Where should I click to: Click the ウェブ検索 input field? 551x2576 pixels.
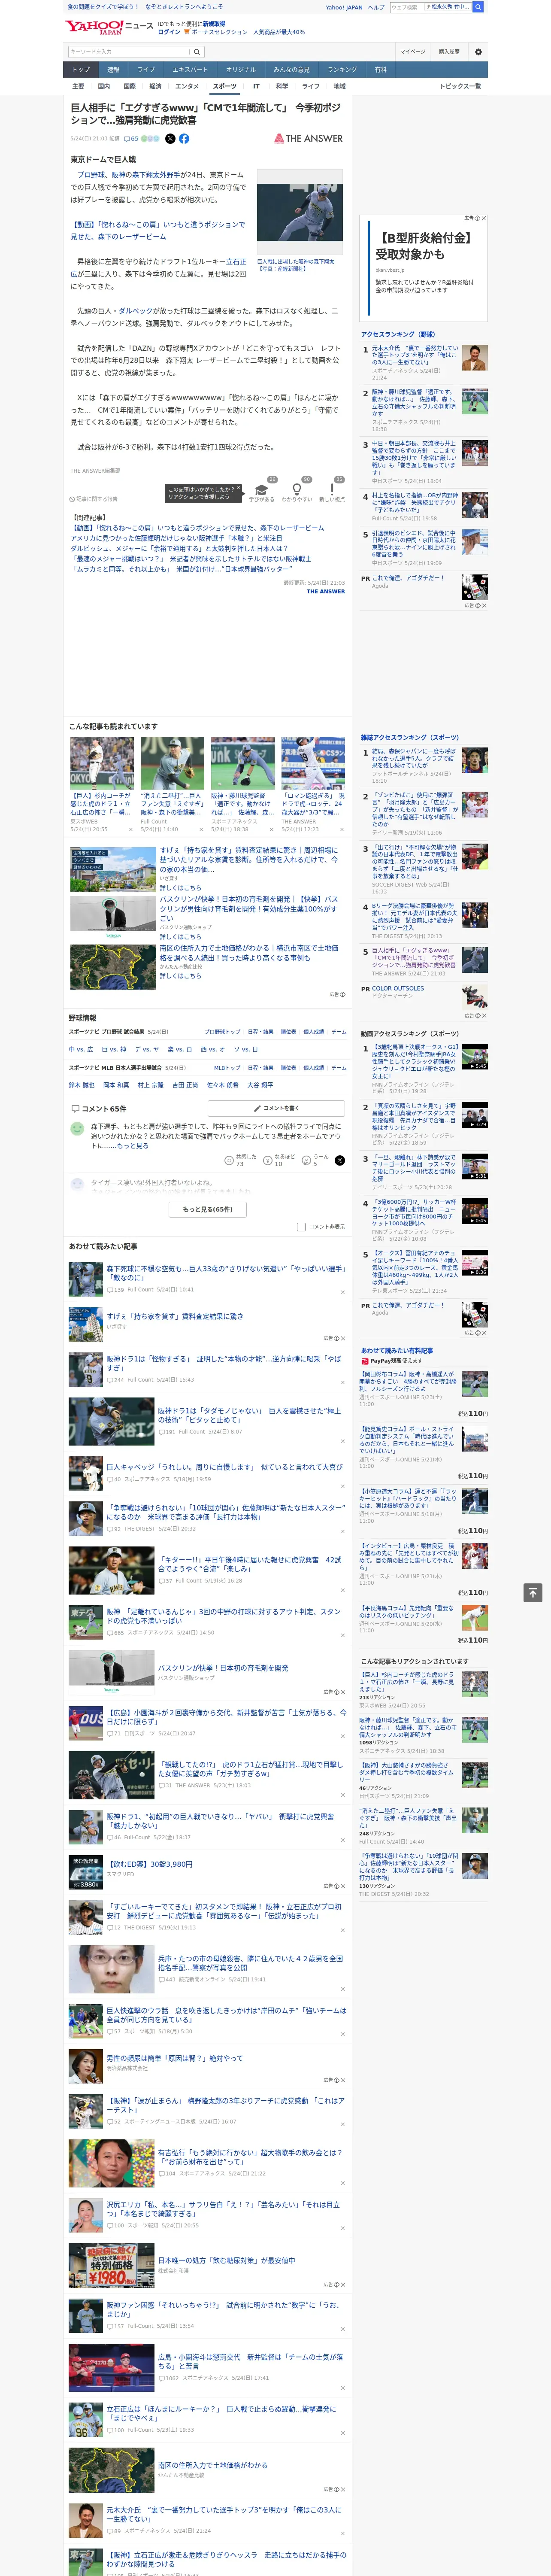pos(406,7)
